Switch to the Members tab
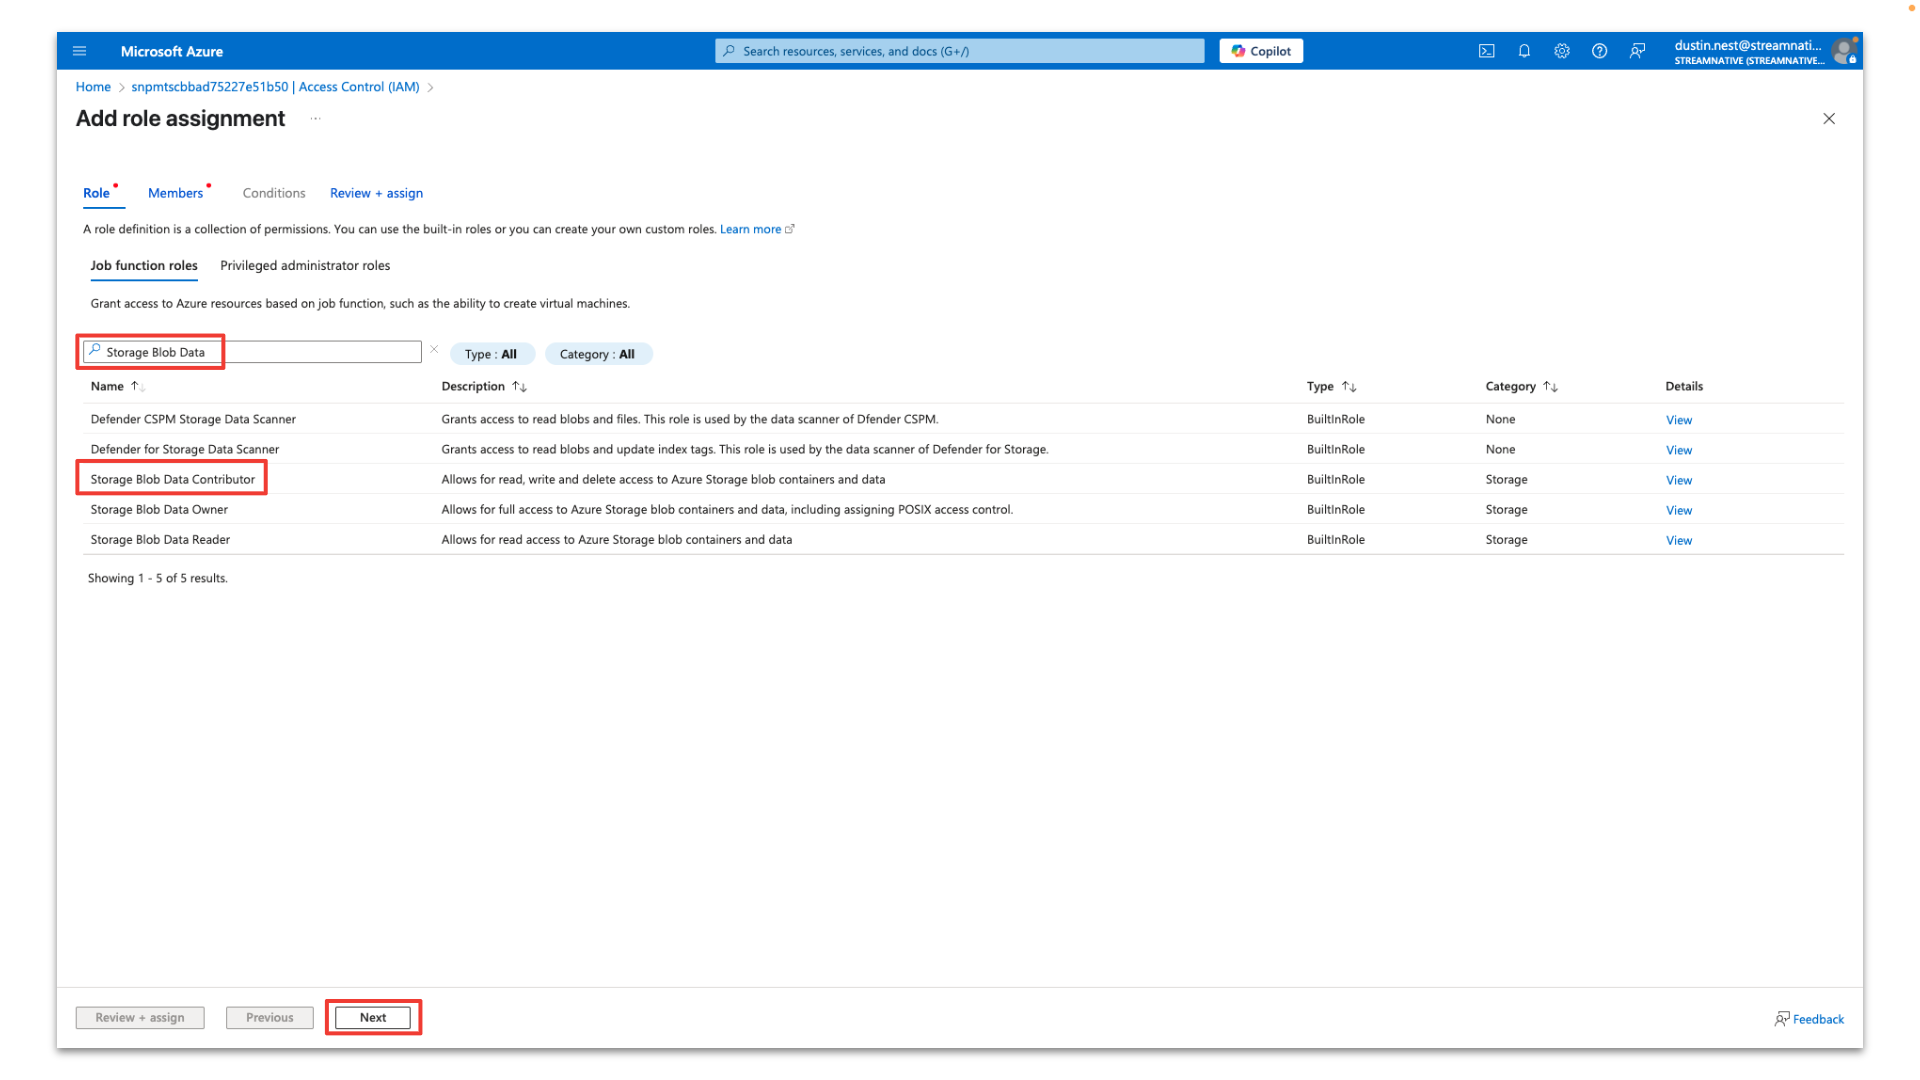1920x1080 pixels. (x=174, y=192)
